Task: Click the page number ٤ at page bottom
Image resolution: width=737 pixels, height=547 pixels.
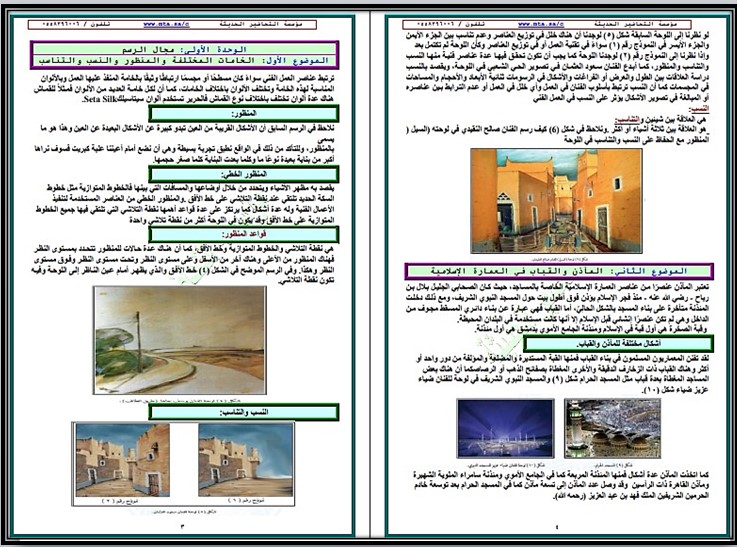Action: [557, 527]
